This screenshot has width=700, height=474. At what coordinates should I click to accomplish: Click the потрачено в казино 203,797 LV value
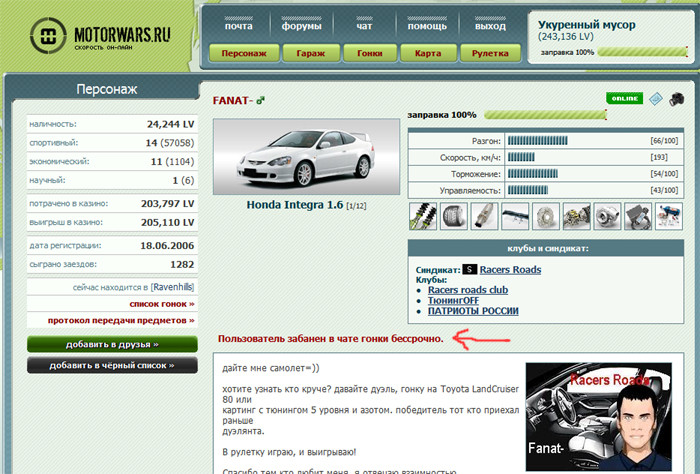pyautogui.click(x=167, y=204)
